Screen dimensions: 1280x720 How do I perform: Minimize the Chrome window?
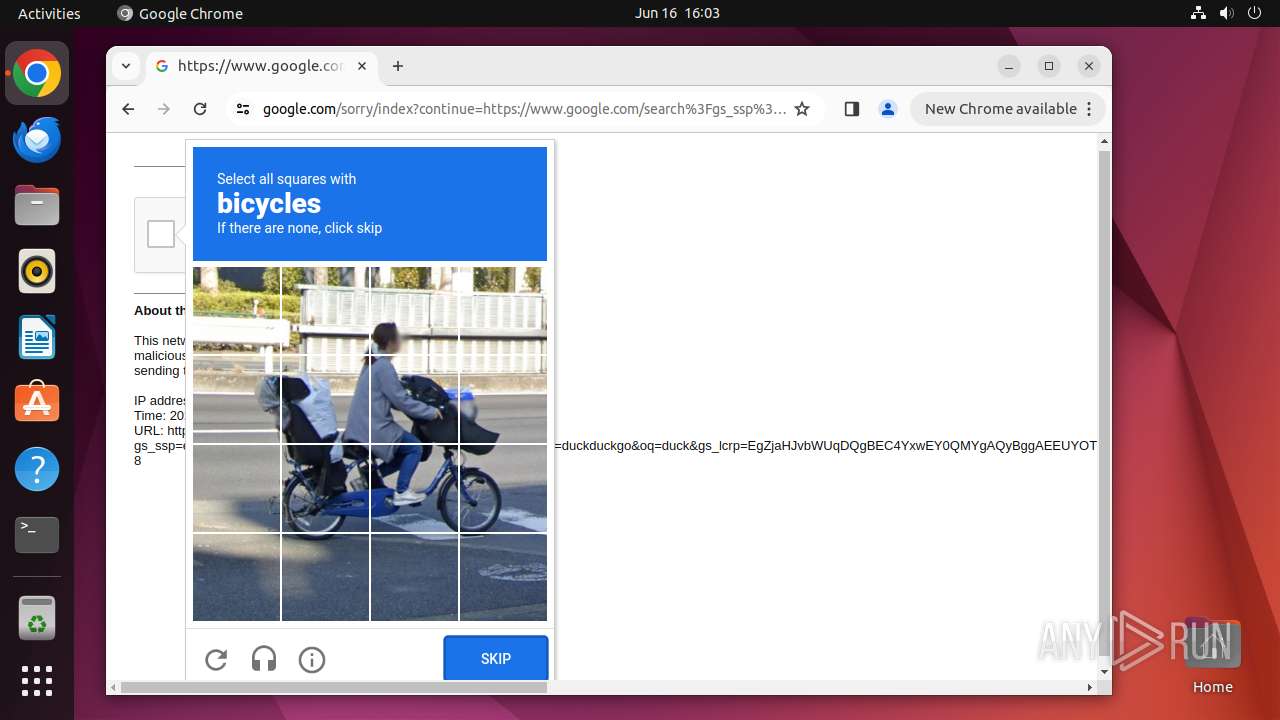(1009, 66)
